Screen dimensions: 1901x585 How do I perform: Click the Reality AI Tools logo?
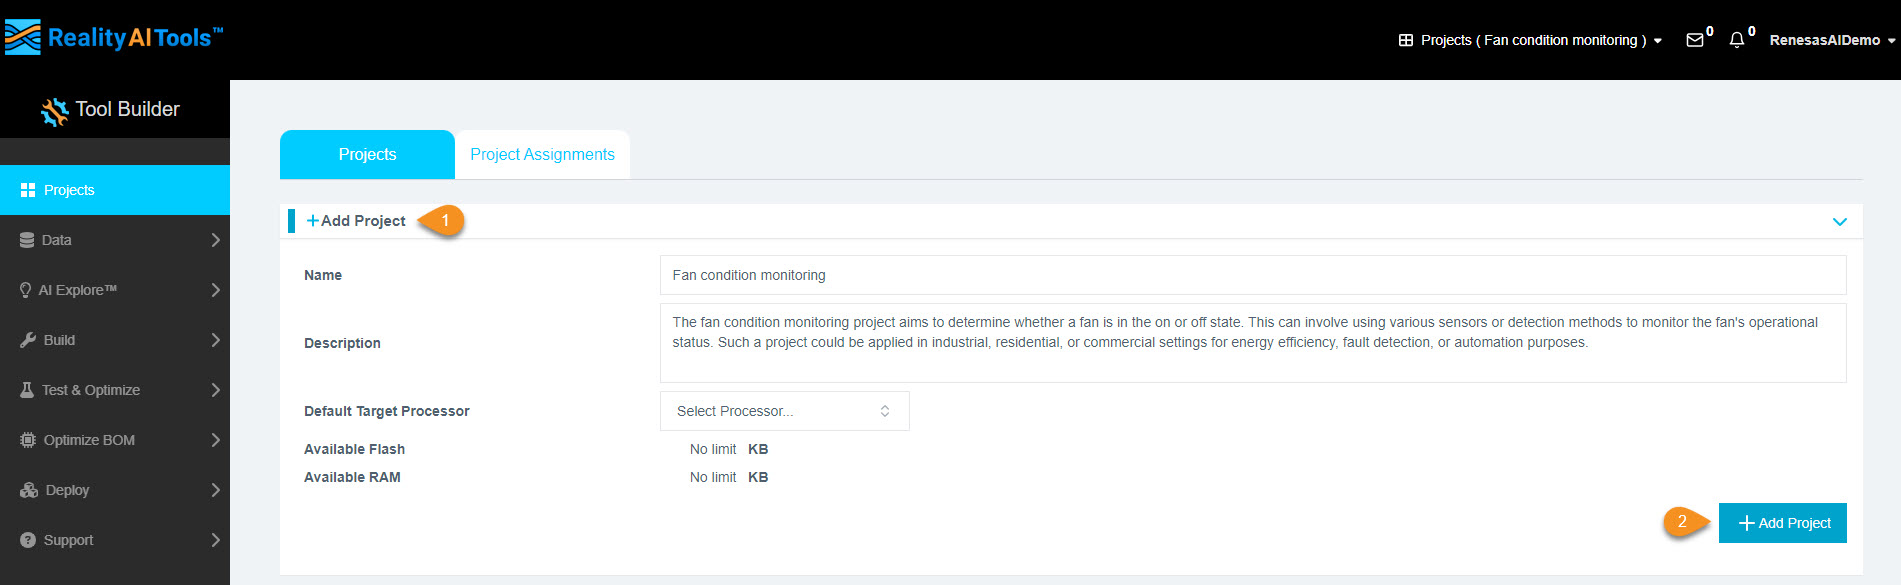coord(113,38)
